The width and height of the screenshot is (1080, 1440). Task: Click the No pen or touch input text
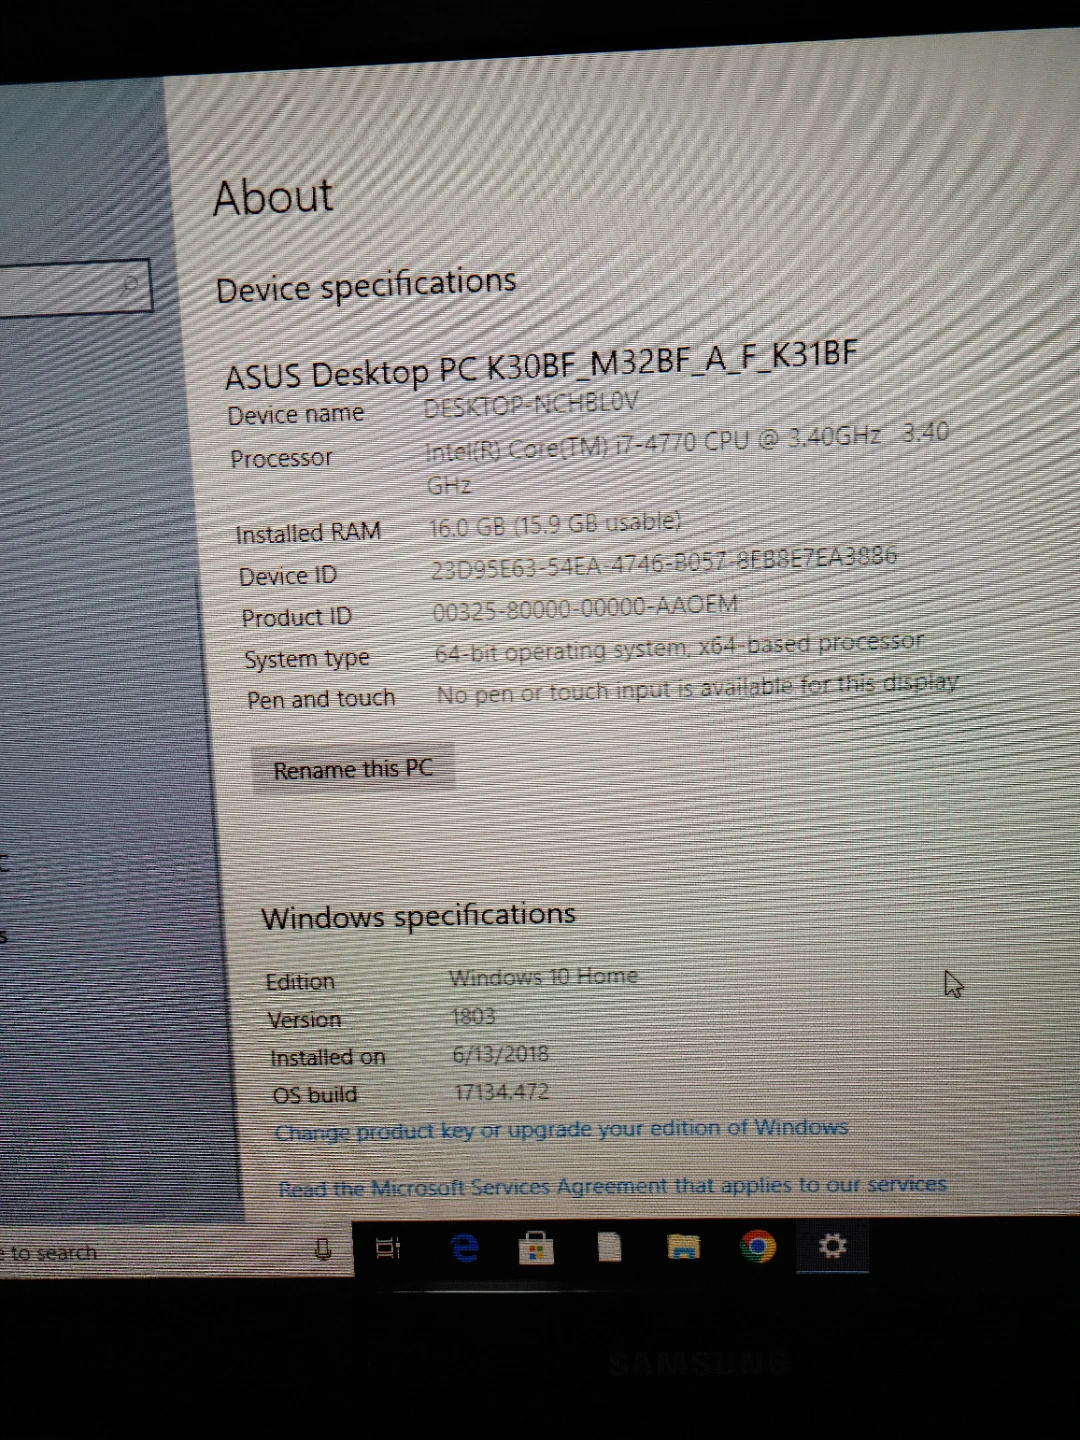coord(698,688)
